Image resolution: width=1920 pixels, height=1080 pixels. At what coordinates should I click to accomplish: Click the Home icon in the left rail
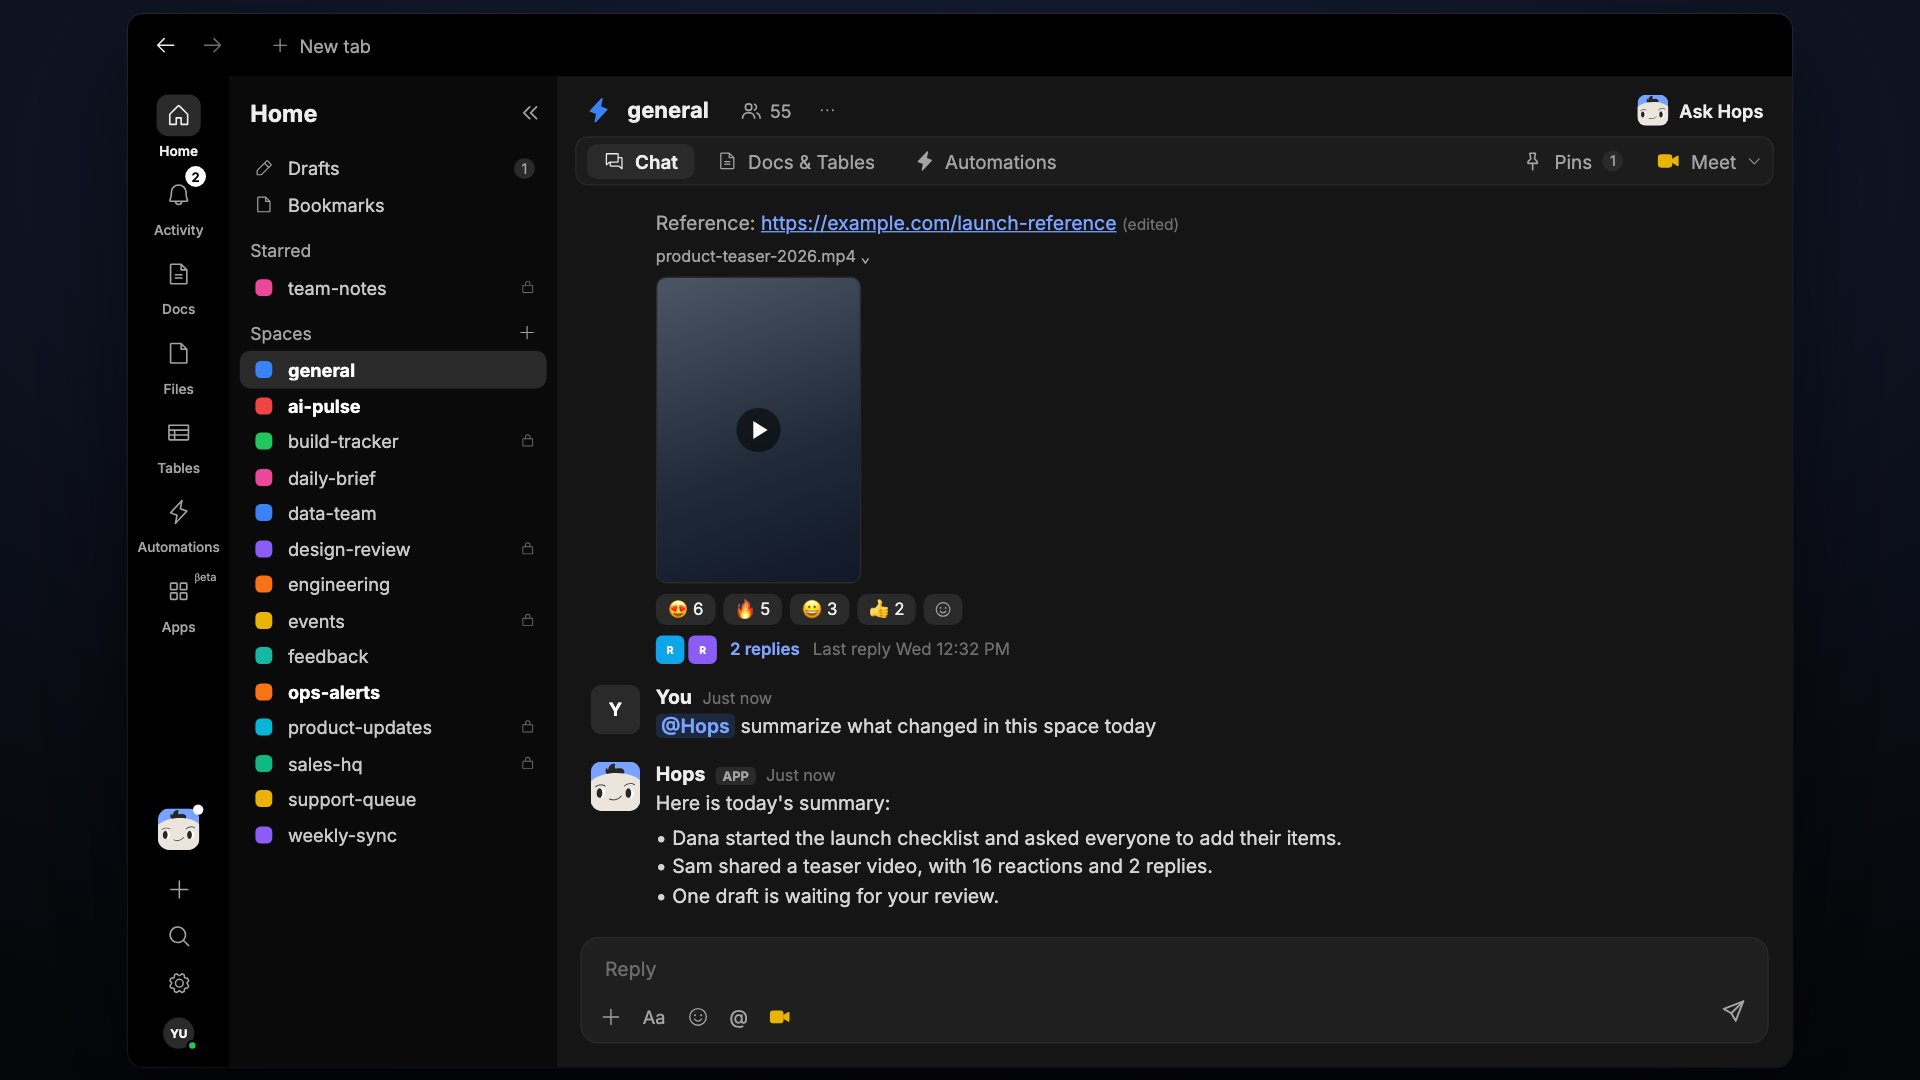click(178, 116)
